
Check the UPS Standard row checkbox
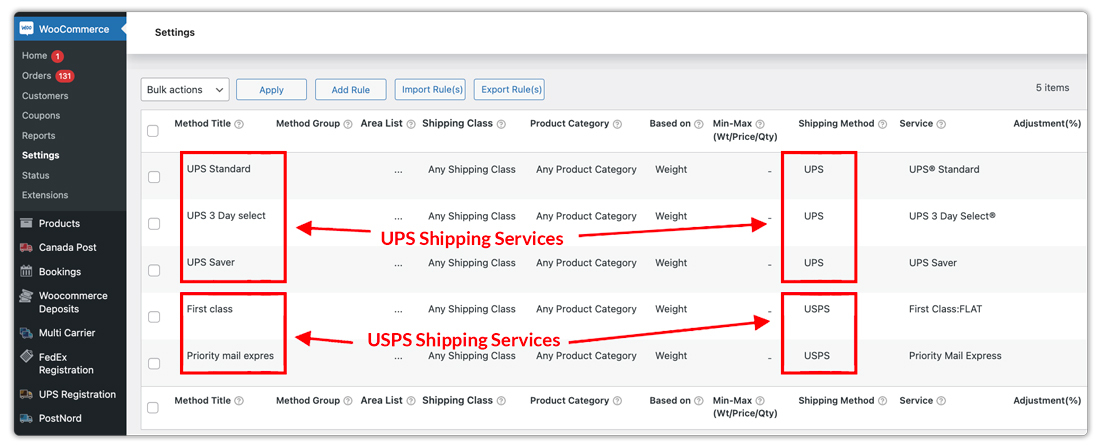[154, 177]
